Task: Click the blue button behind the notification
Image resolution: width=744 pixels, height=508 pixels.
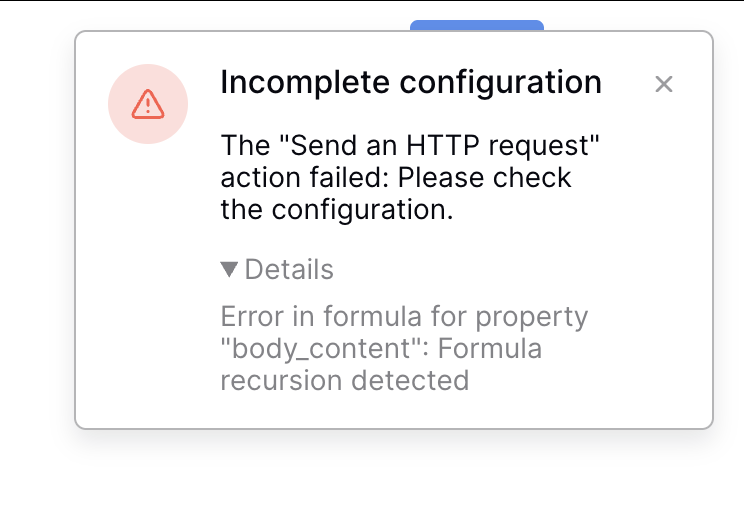Action: [x=477, y=25]
